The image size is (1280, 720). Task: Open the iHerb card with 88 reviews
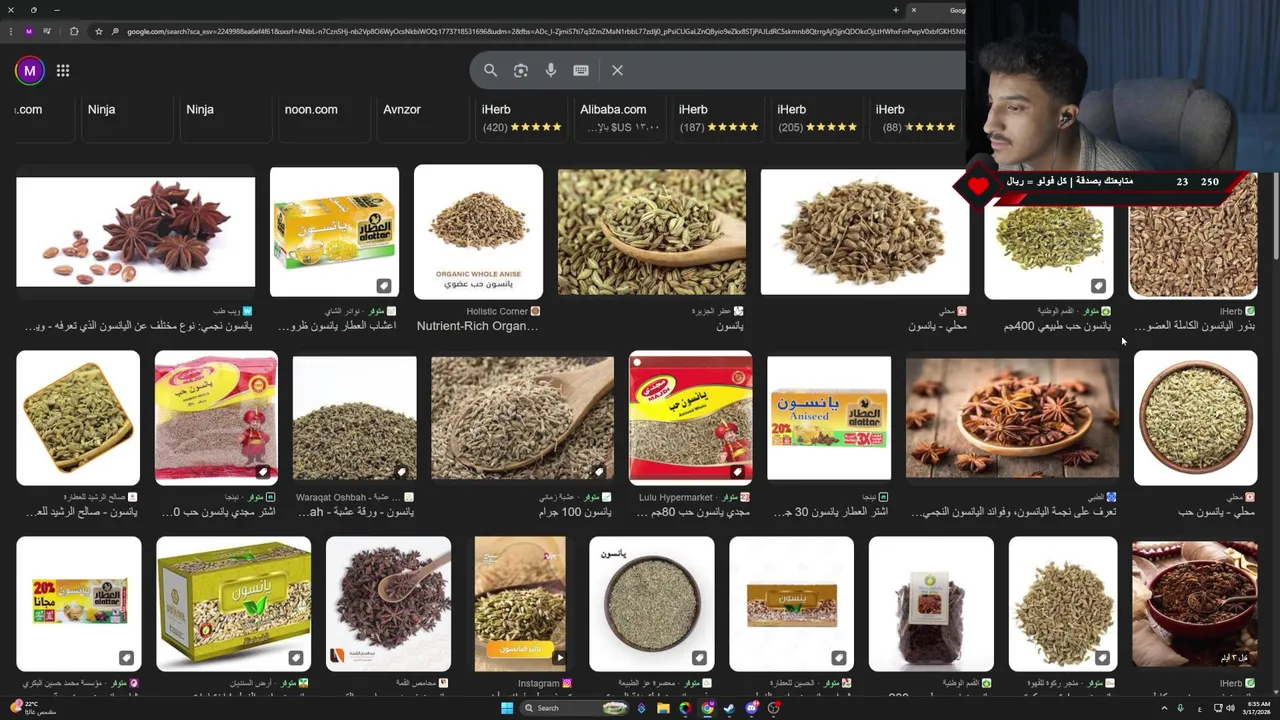coord(914,117)
